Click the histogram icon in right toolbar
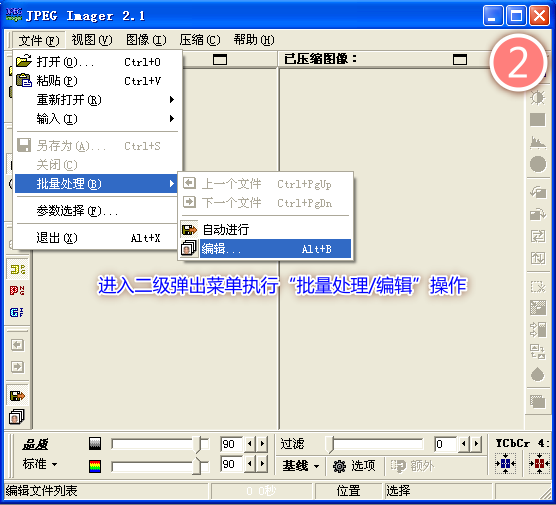The height and width of the screenshot is (505, 556). (x=538, y=143)
